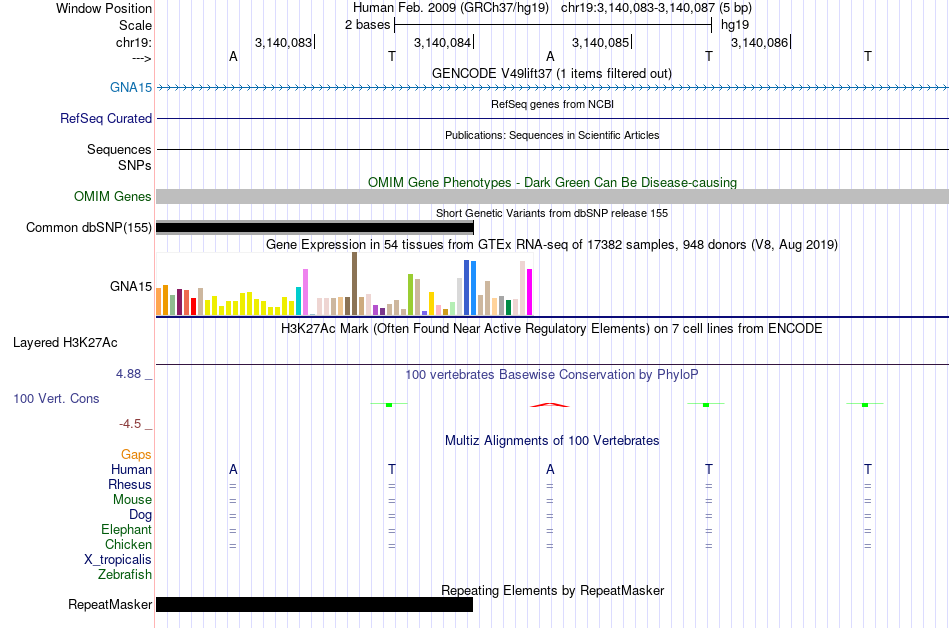Click the black GNA15 GTEx label
Image resolution: width=950 pixels, height=628 pixels.
click(x=131, y=286)
